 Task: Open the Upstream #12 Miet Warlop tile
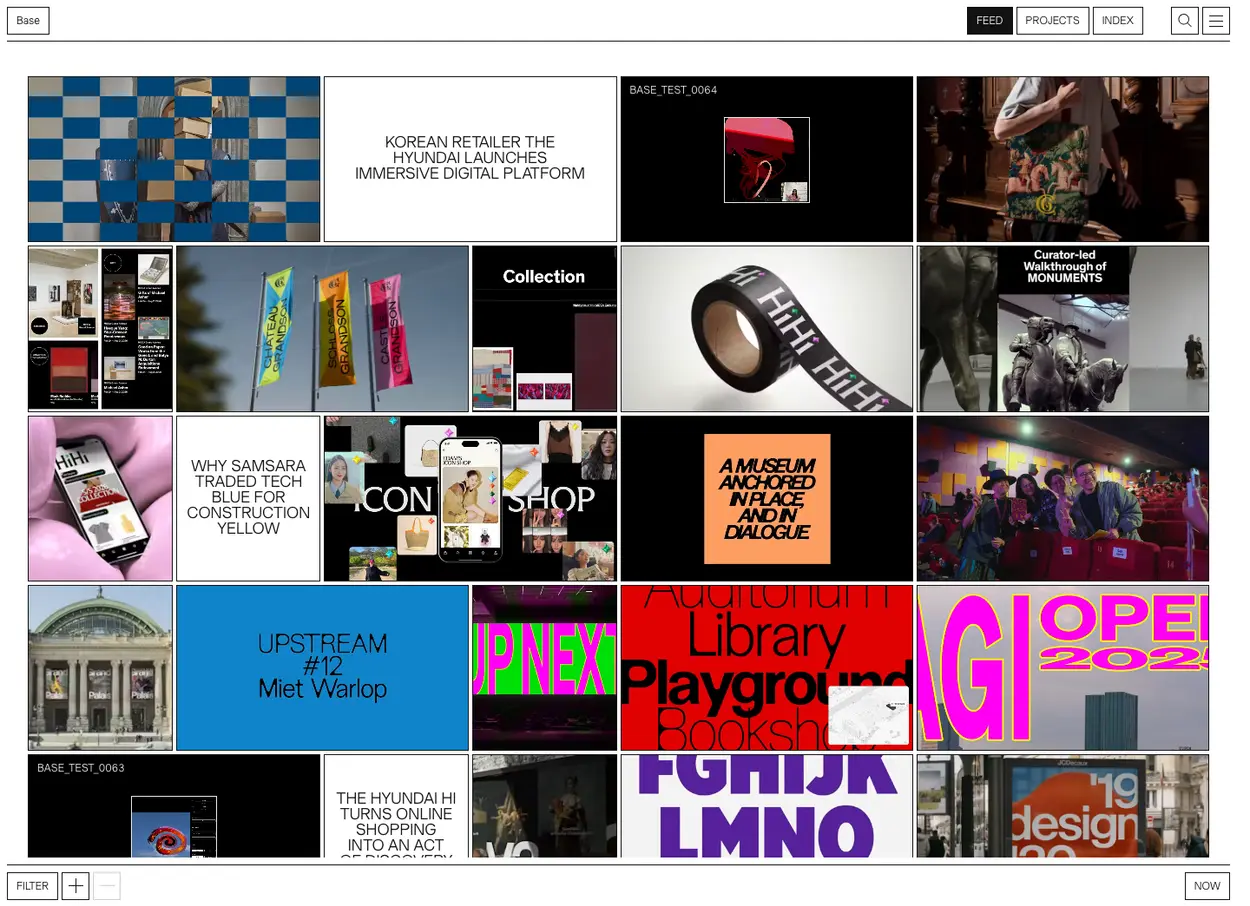[322, 668]
